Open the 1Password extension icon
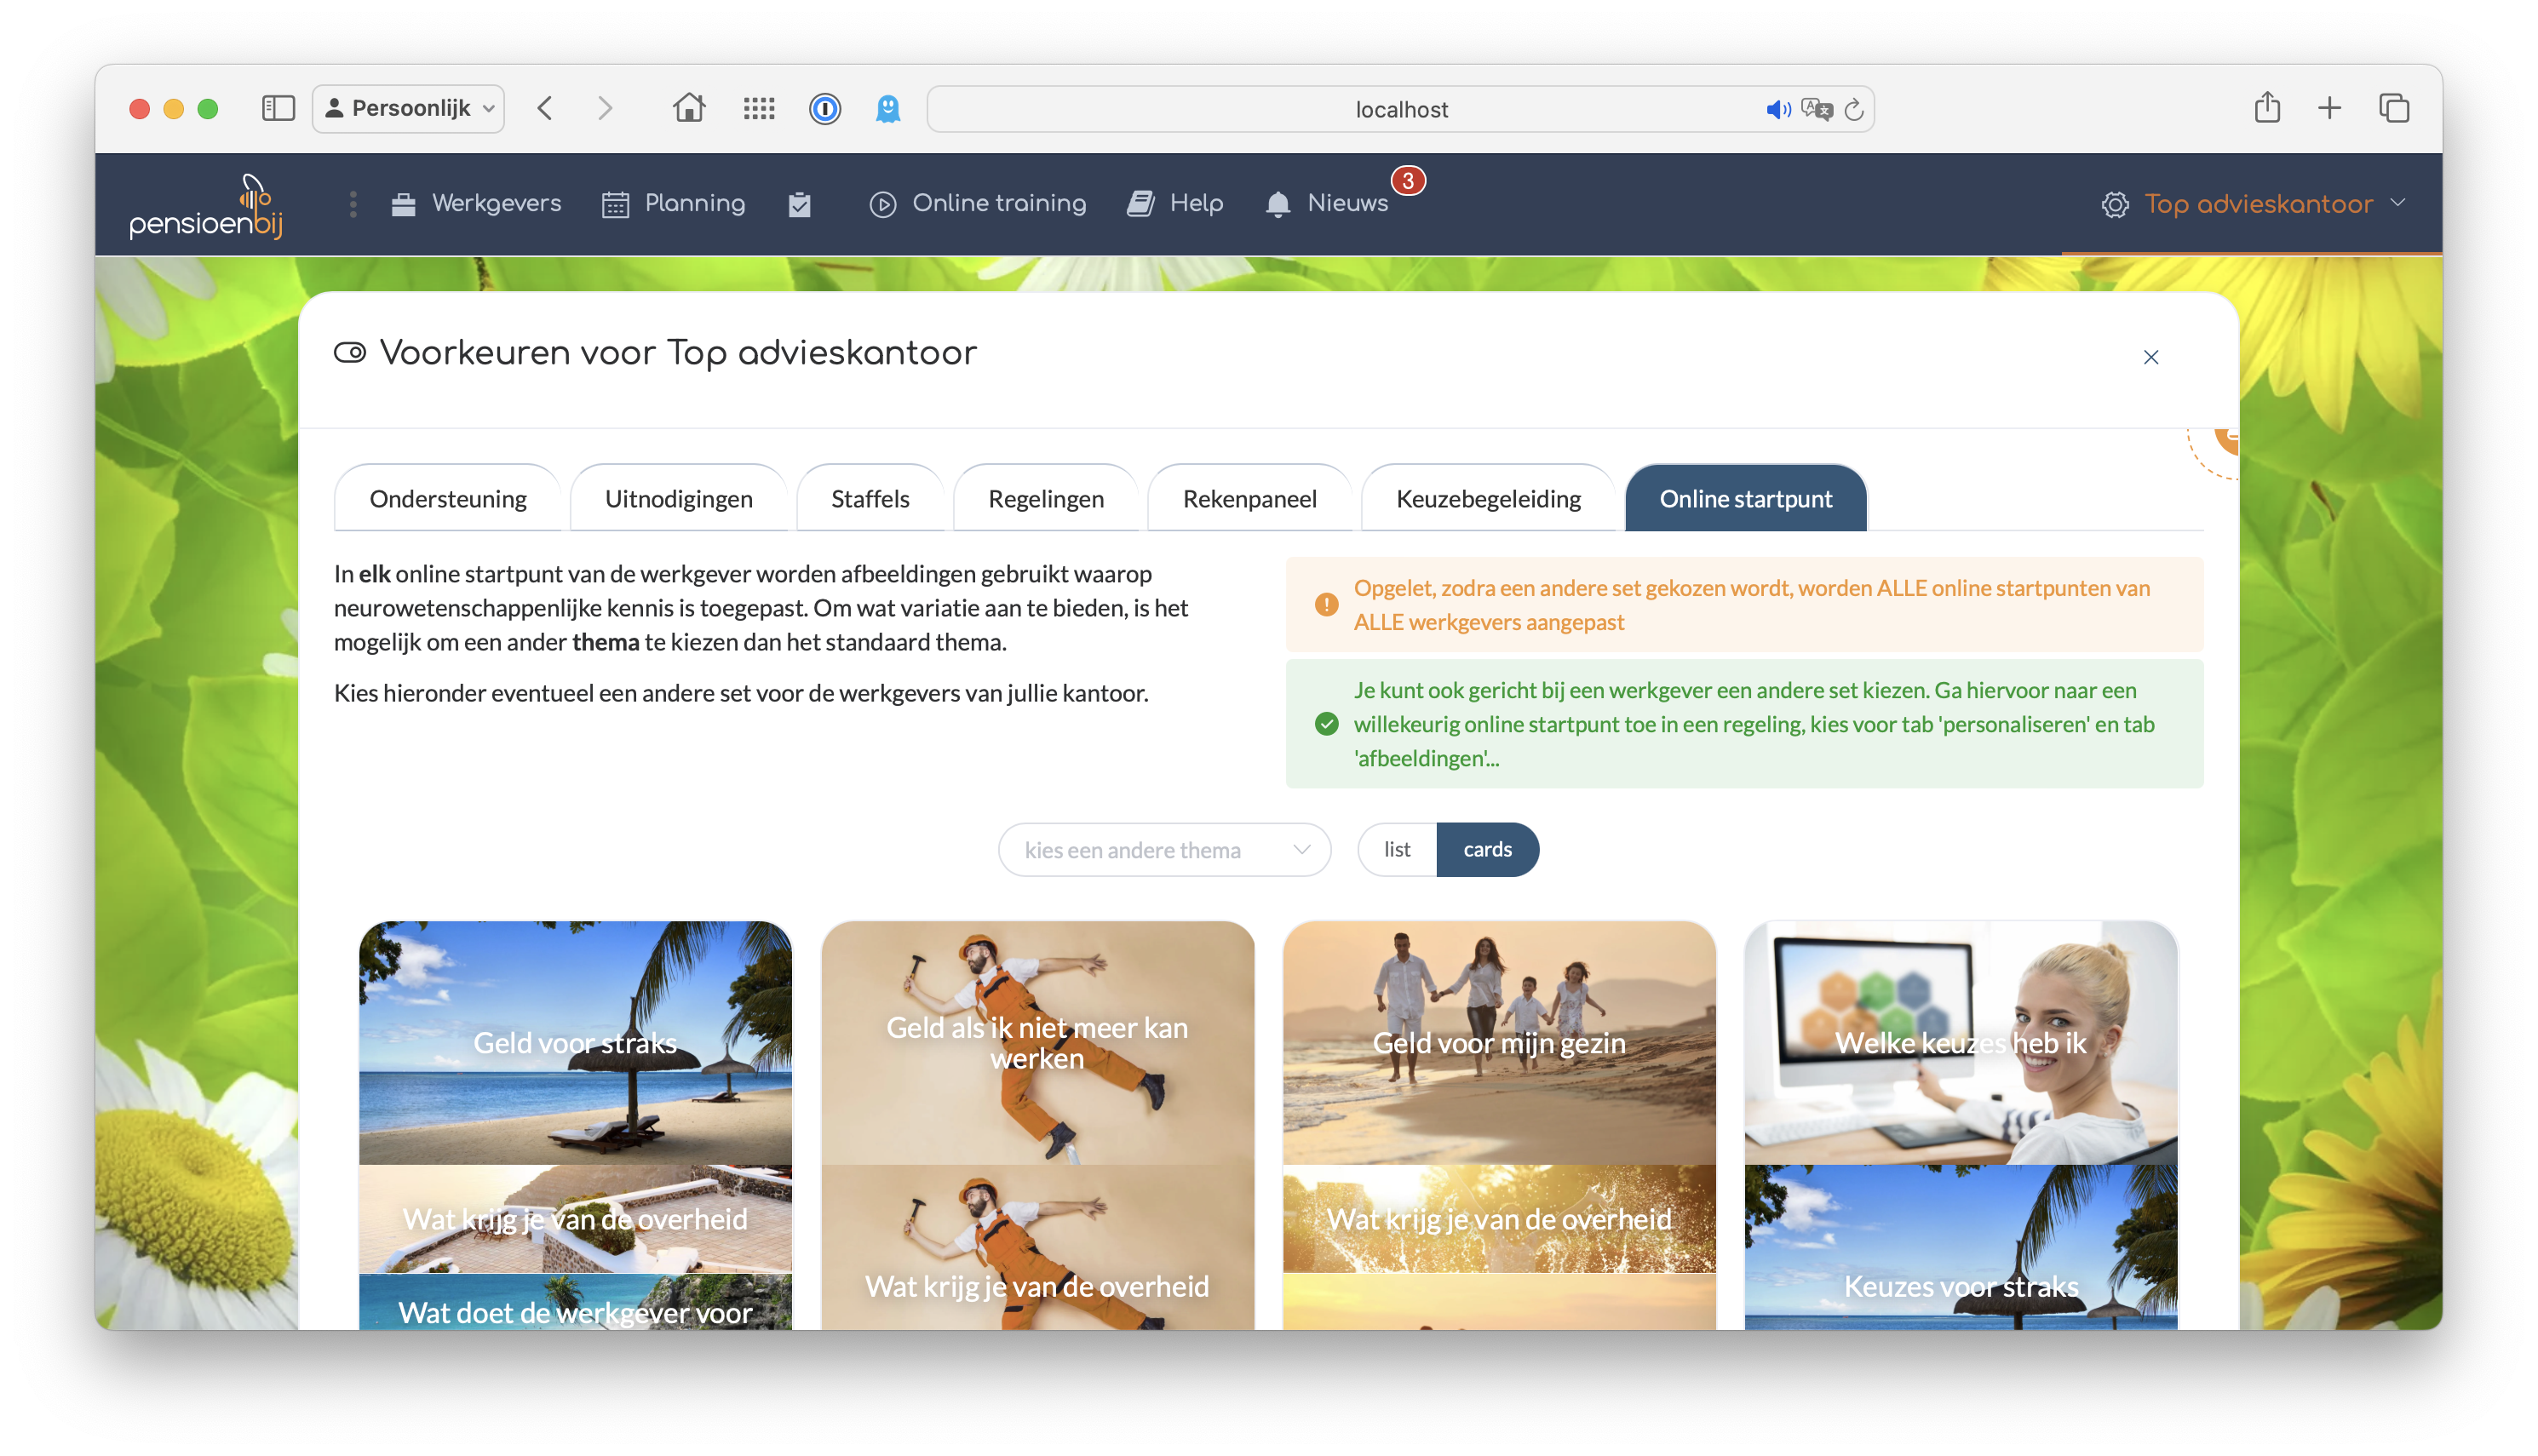 tap(825, 108)
